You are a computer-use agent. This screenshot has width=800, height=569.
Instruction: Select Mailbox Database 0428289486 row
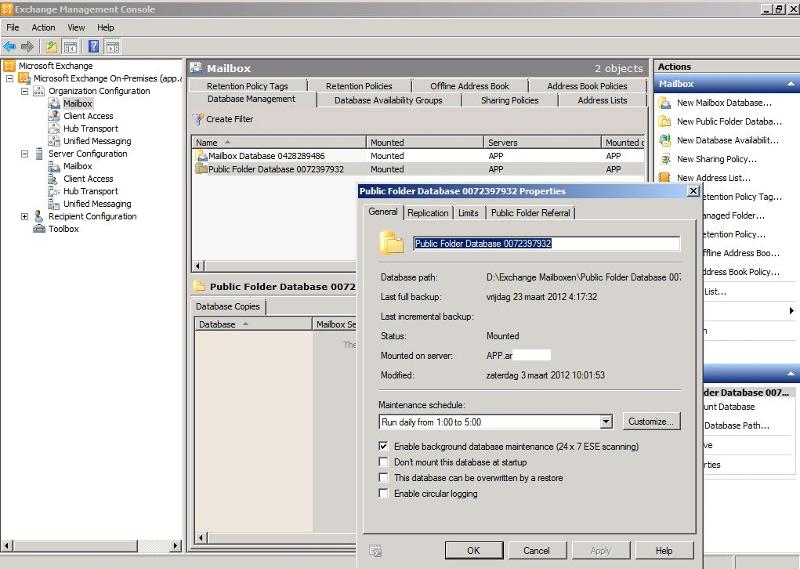click(x=418, y=156)
